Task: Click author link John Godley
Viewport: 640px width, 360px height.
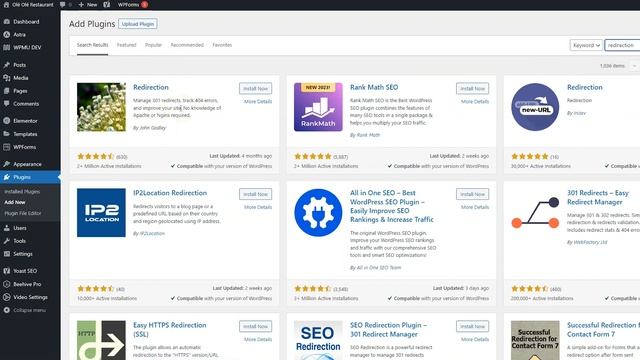Action: [153, 128]
